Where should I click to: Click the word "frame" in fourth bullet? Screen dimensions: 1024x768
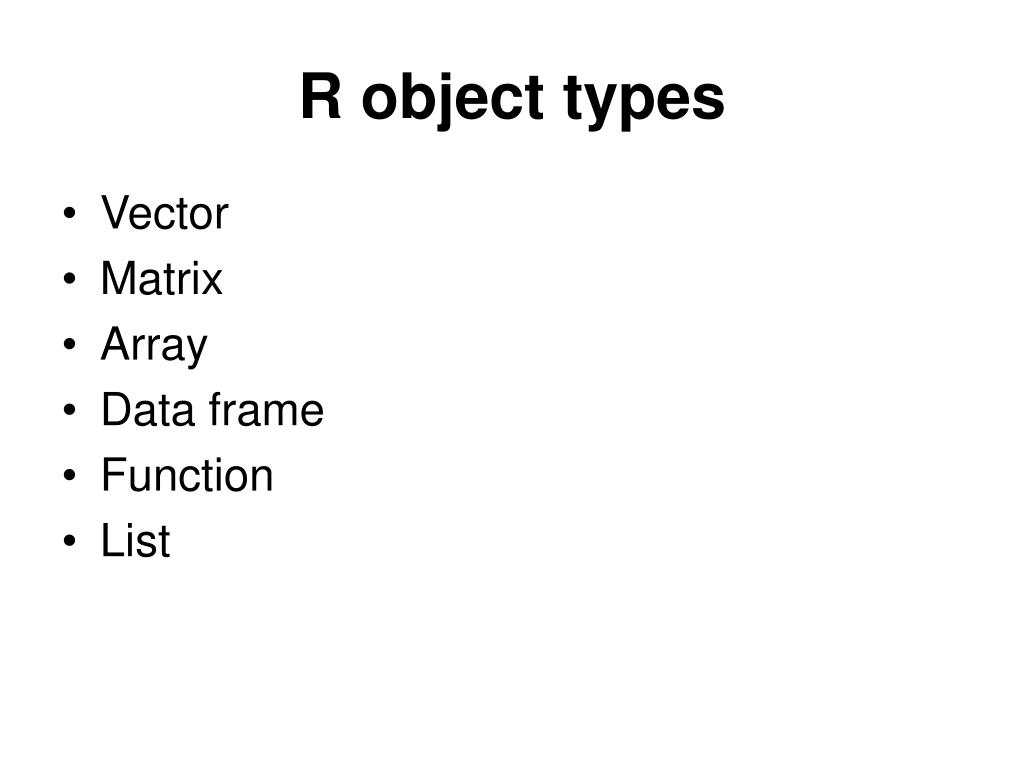[266, 409]
